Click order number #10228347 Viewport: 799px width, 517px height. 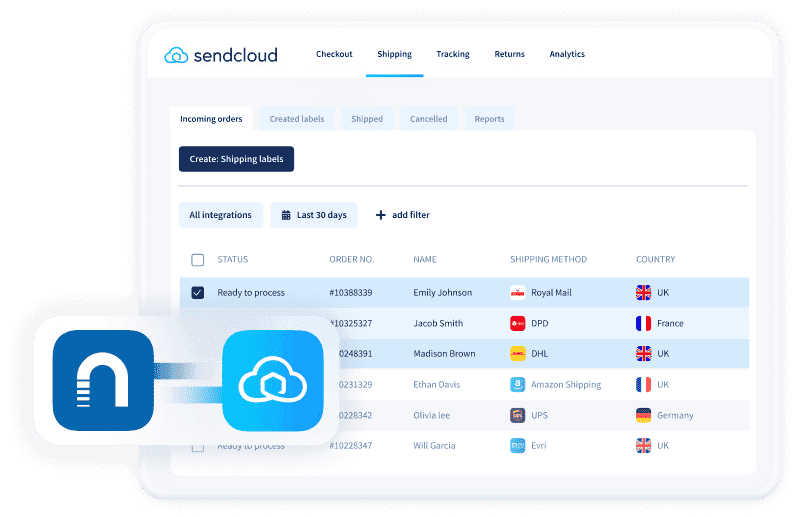click(x=351, y=446)
